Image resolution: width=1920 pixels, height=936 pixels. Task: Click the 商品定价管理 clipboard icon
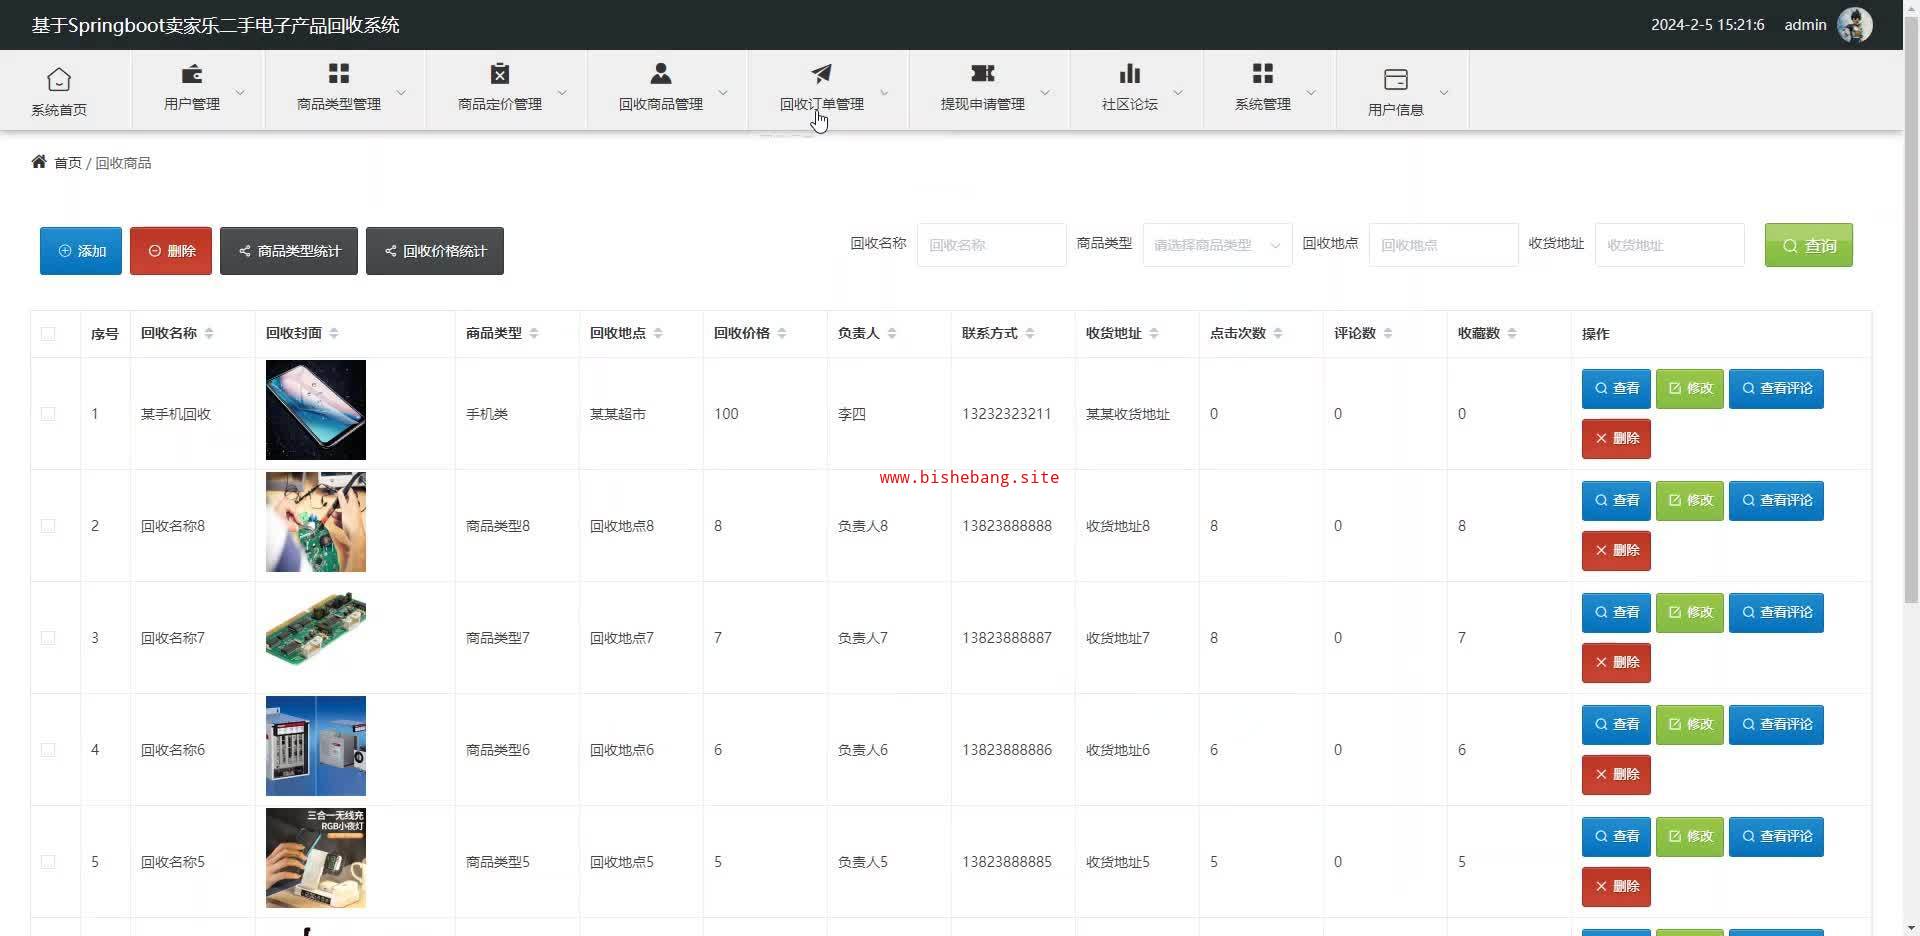pyautogui.click(x=500, y=74)
